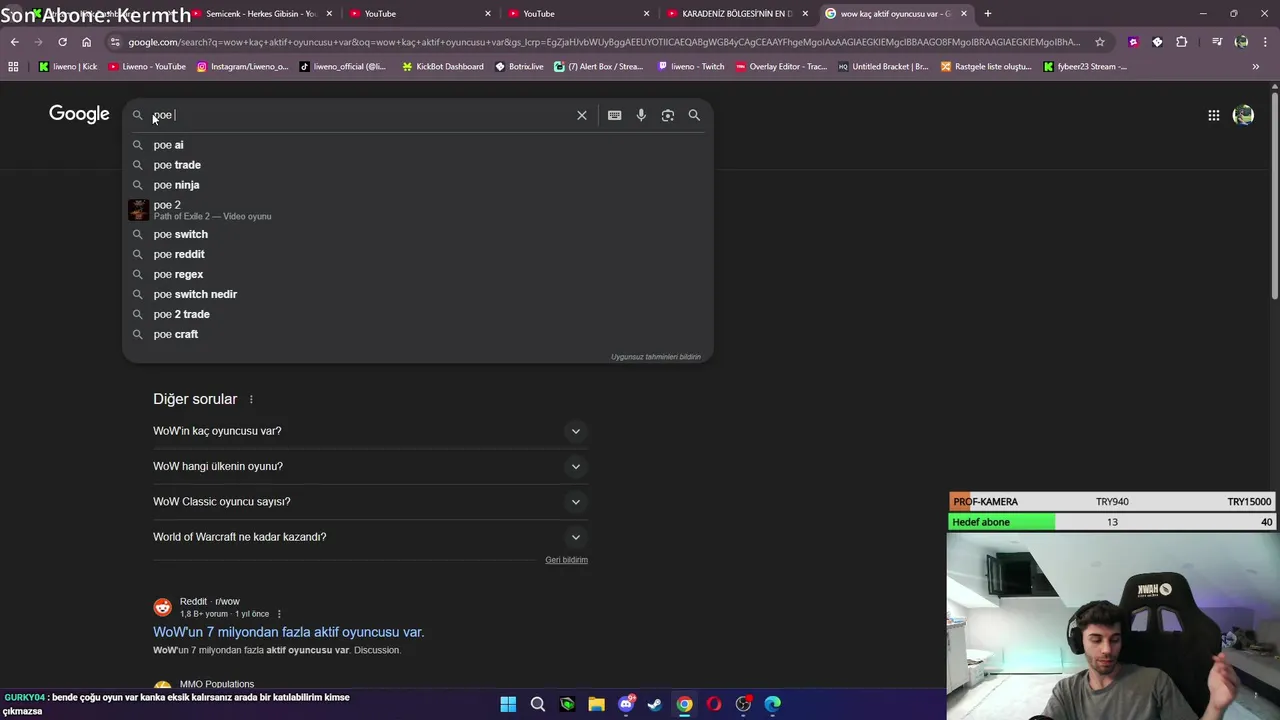The height and width of the screenshot is (720, 1280).
Task: Open the apps grid in bookmarks bar
Action: click(x=13, y=66)
